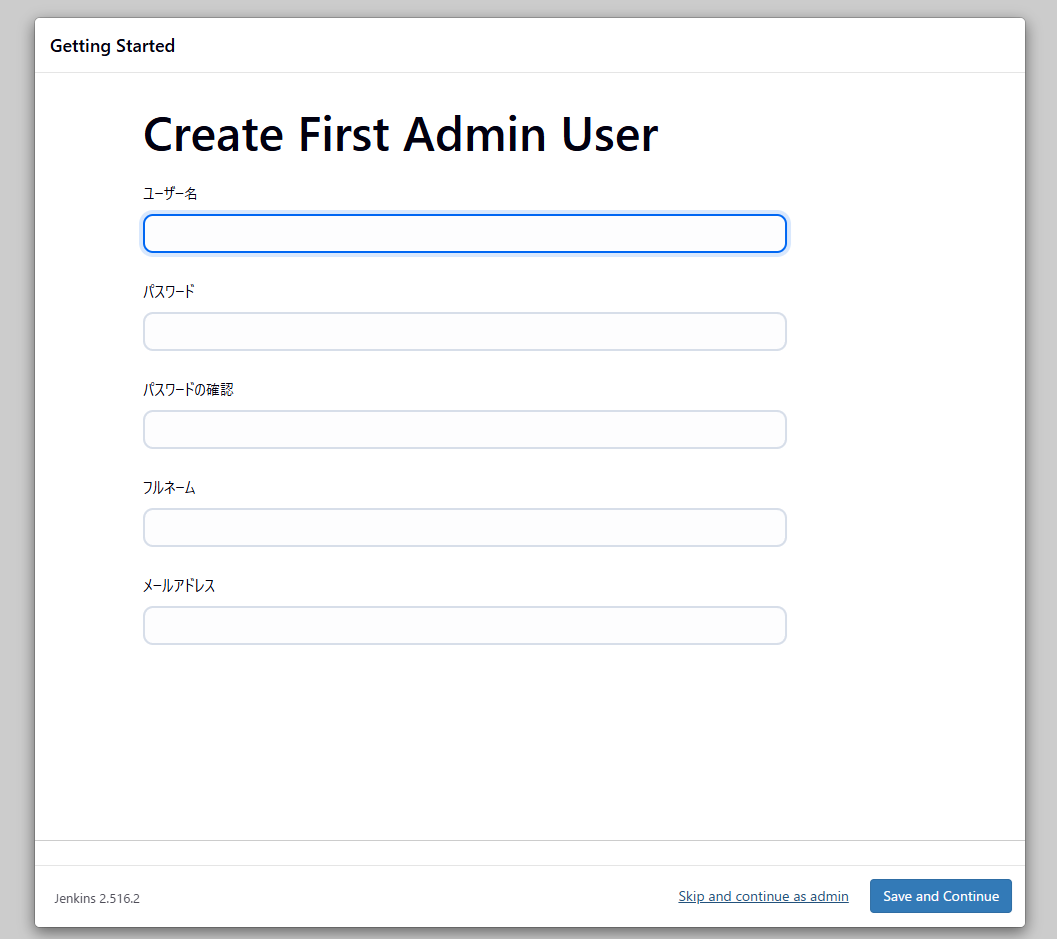1057x939 pixels.
Task: Click the フルネーム label text
Action: click(x=169, y=487)
